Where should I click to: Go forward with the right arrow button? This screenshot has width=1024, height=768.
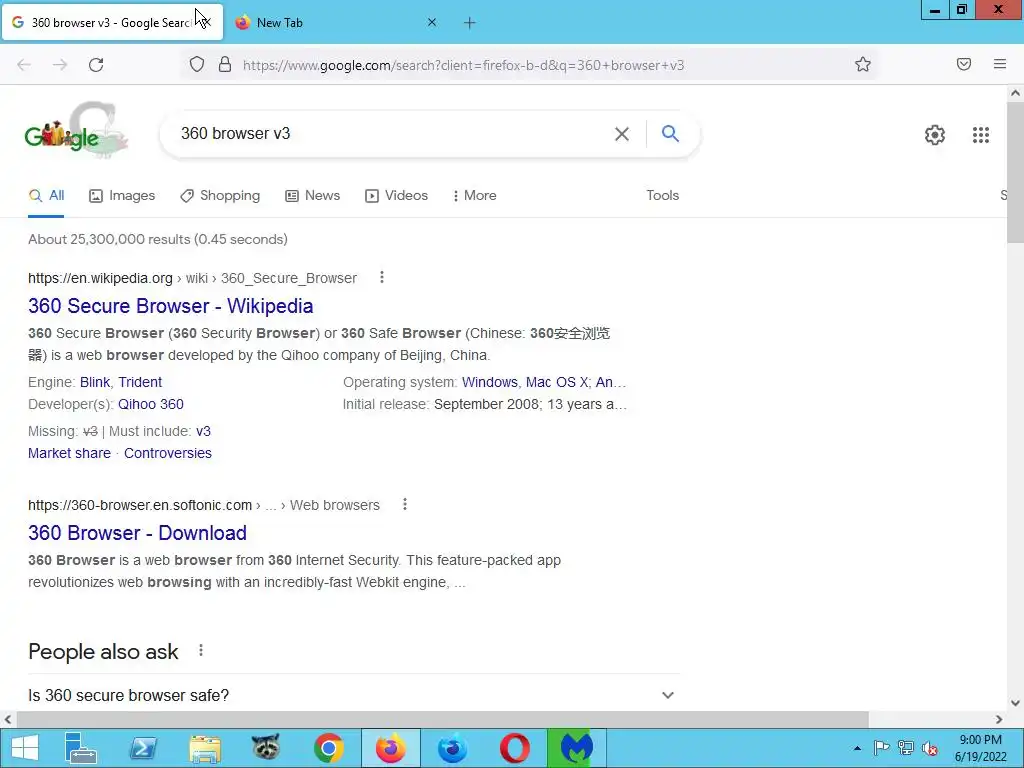pyautogui.click(x=60, y=65)
